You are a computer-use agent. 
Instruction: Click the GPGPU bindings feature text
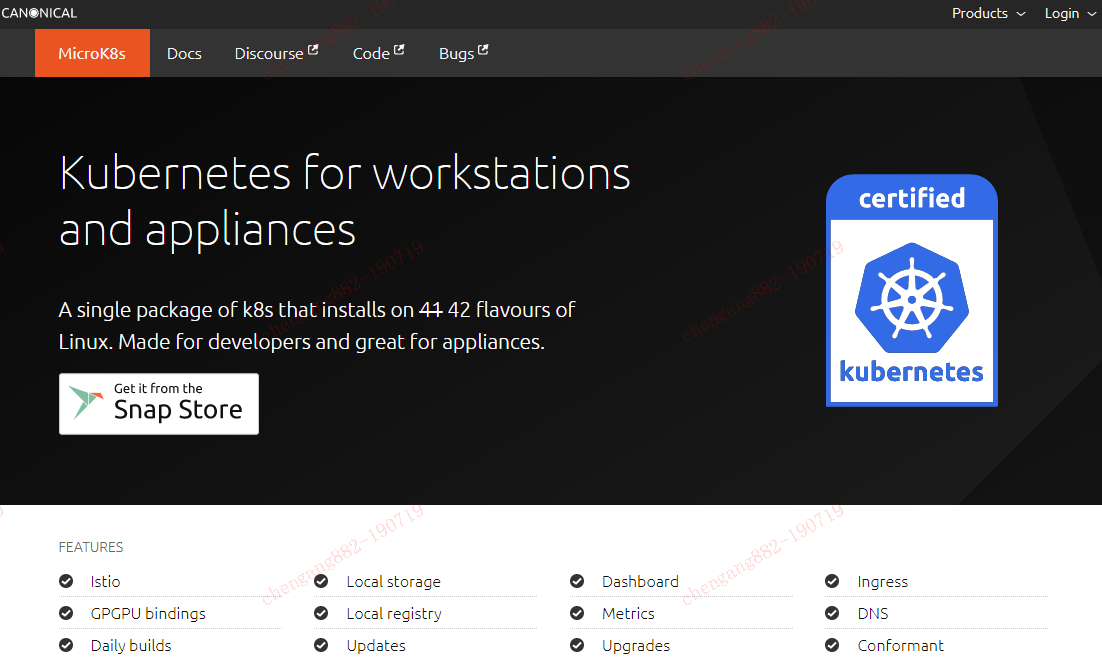tap(148, 614)
